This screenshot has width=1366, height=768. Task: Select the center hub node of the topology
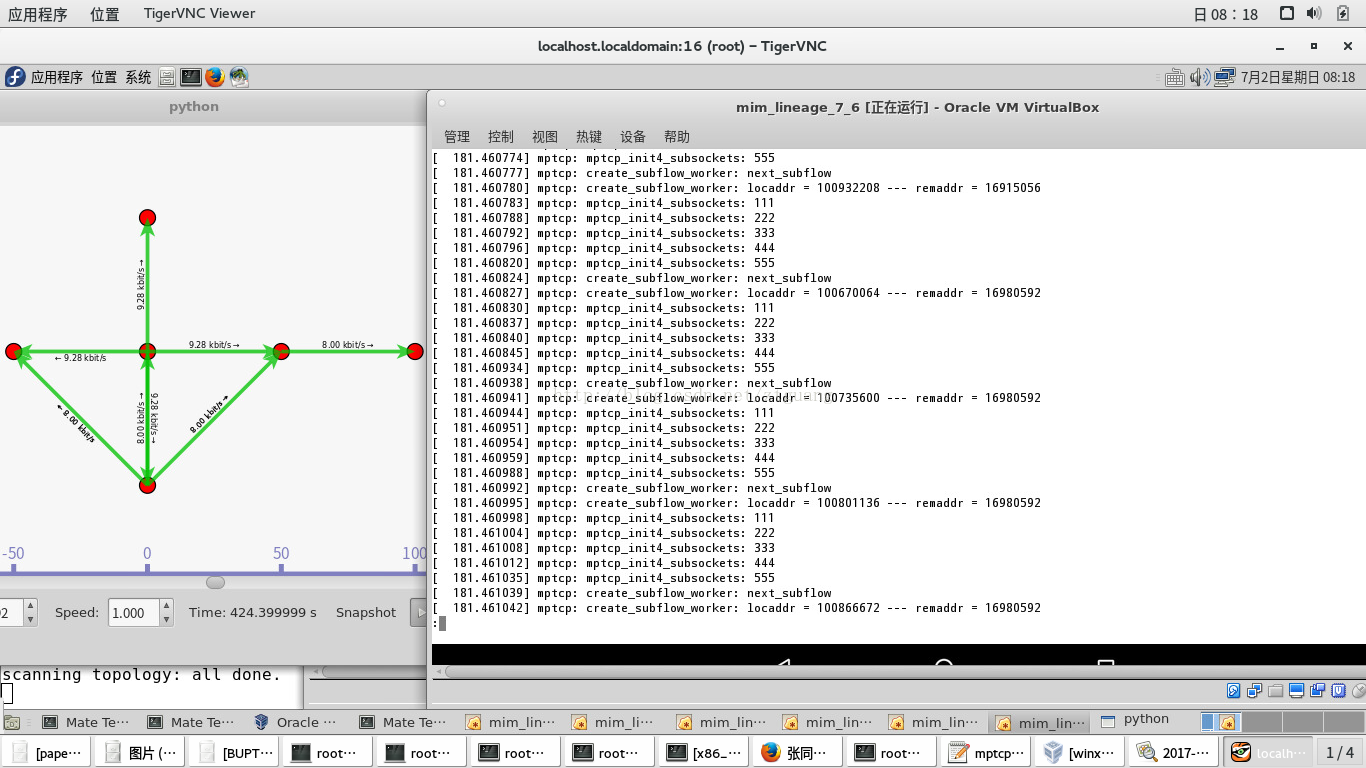click(x=147, y=352)
